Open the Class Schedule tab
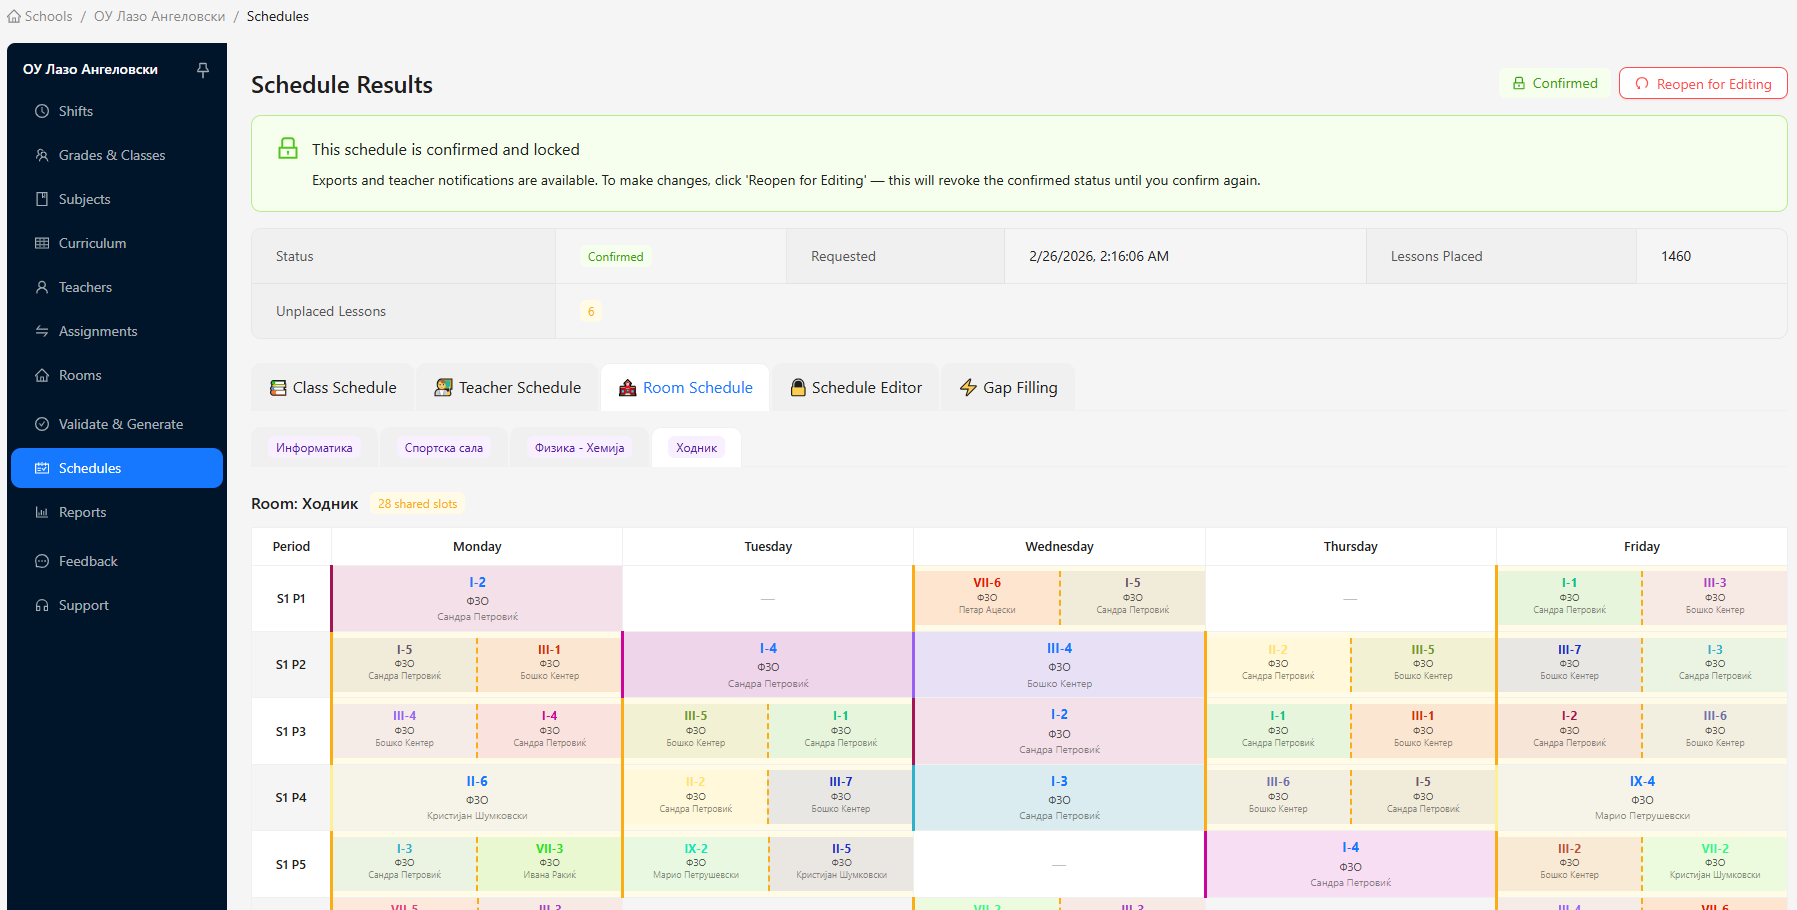 point(333,388)
